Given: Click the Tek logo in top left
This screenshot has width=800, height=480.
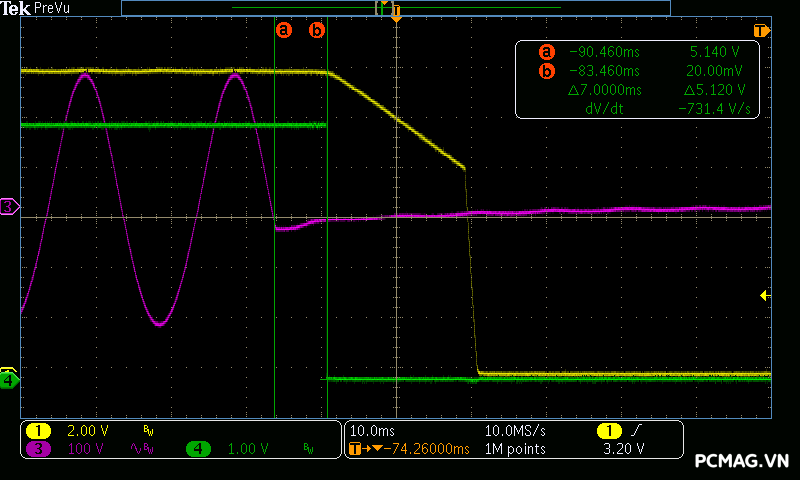Looking at the screenshot, I should tap(15, 8).
